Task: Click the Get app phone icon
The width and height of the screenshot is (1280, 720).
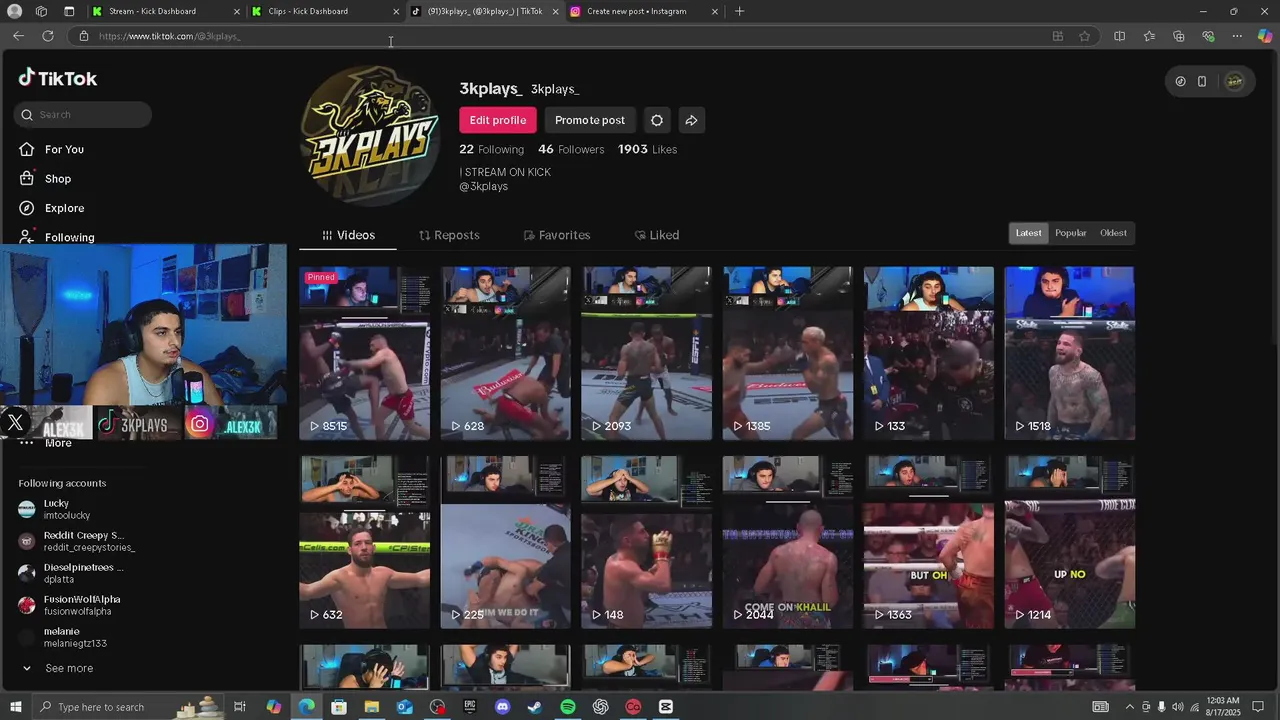Action: tap(1202, 81)
